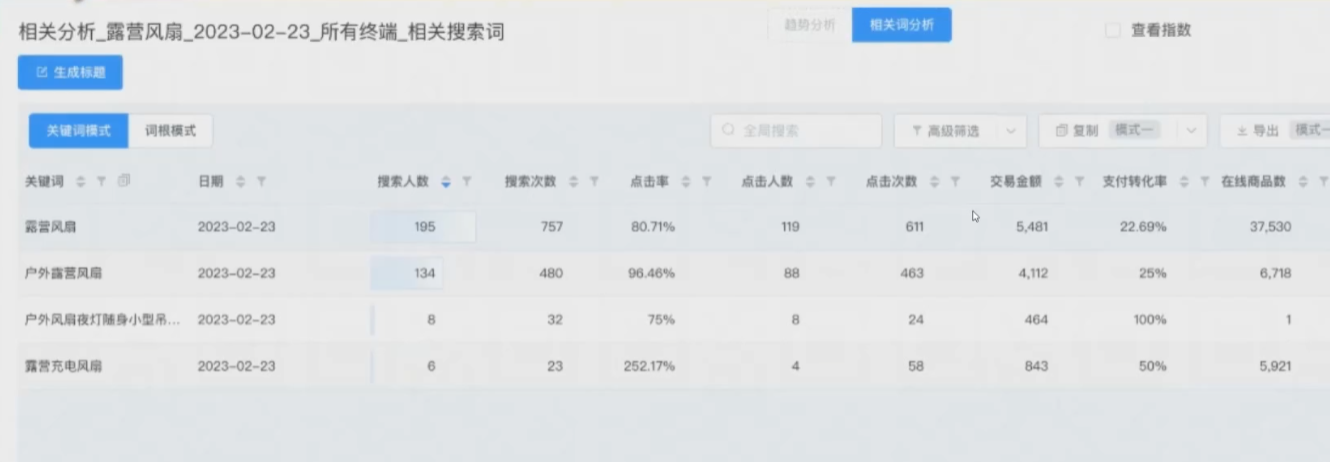Filter the 交易金额 column

coord(1080,181)
